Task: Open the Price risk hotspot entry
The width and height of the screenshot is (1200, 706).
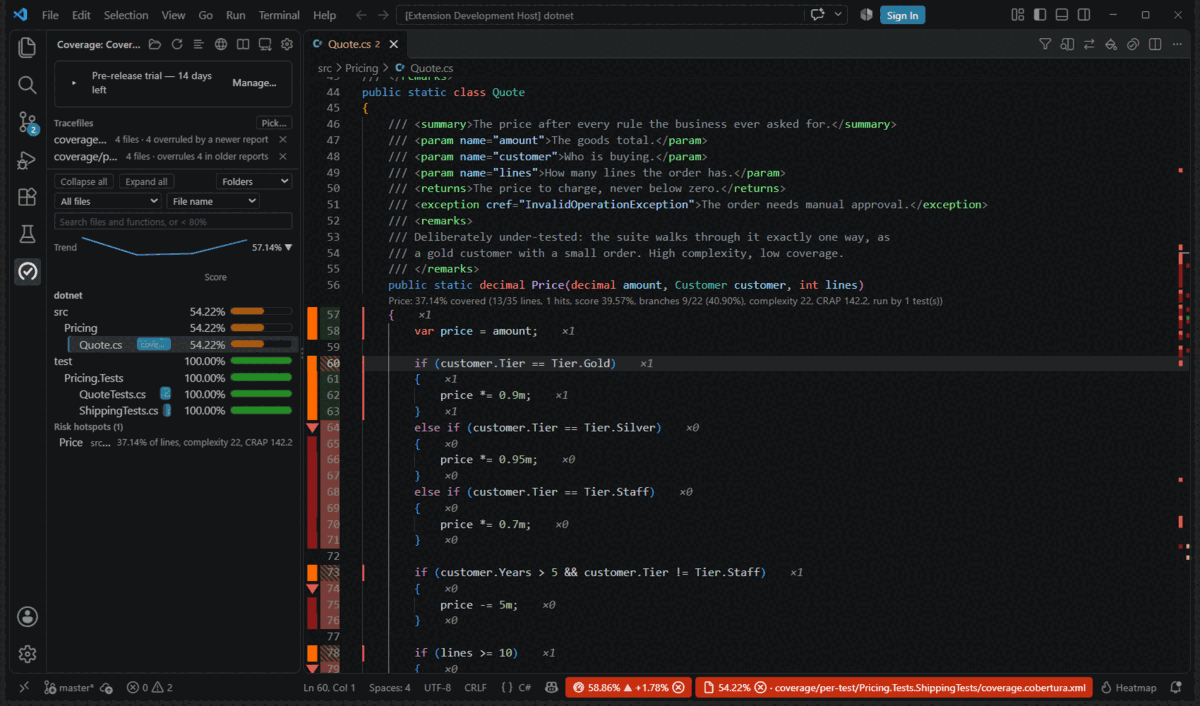Action: (173, 442)
